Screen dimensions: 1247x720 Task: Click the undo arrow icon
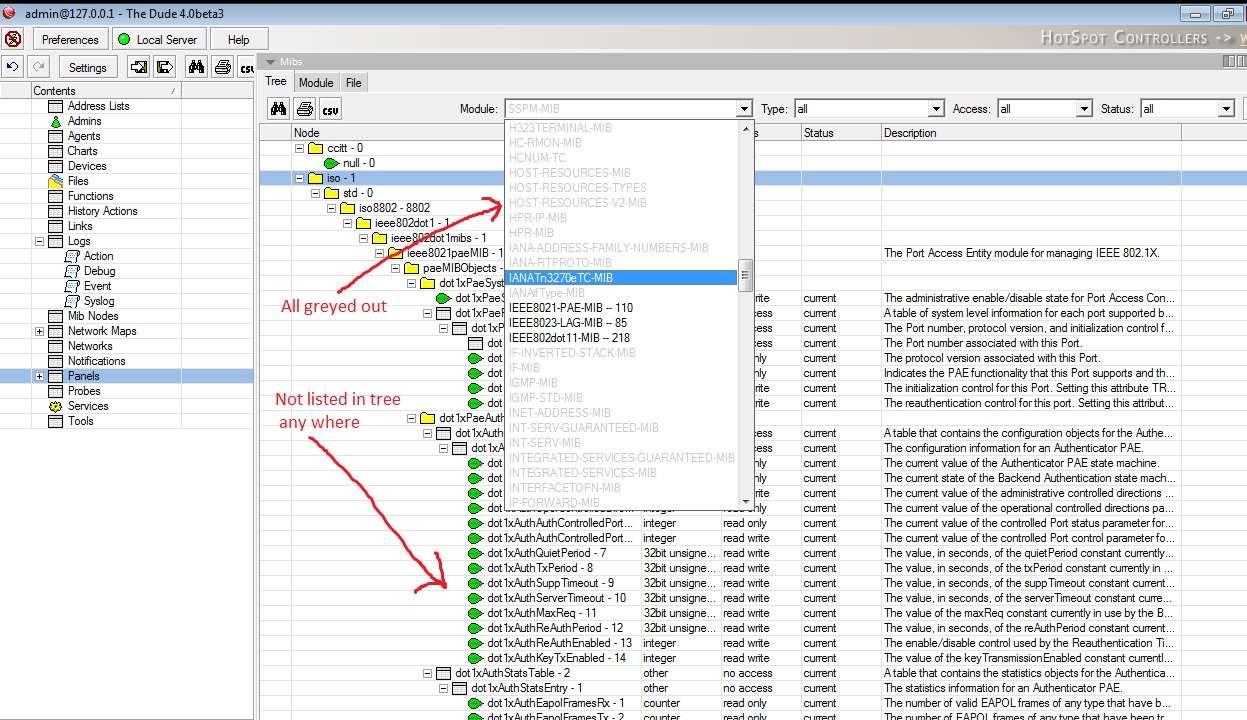[13, 67]
